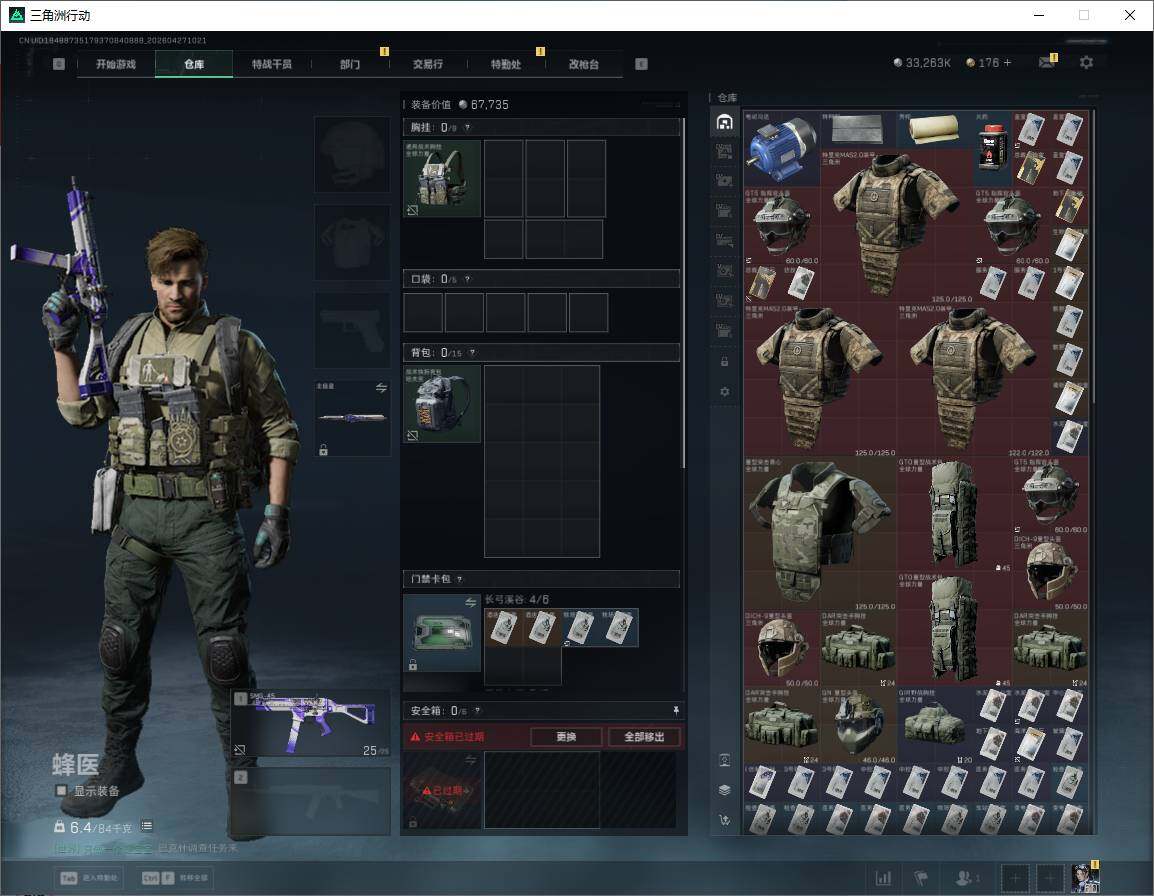Viewport: 1154px width, 896px height.
Task: Select the equipped chest rig item
Action: (442, 178)
